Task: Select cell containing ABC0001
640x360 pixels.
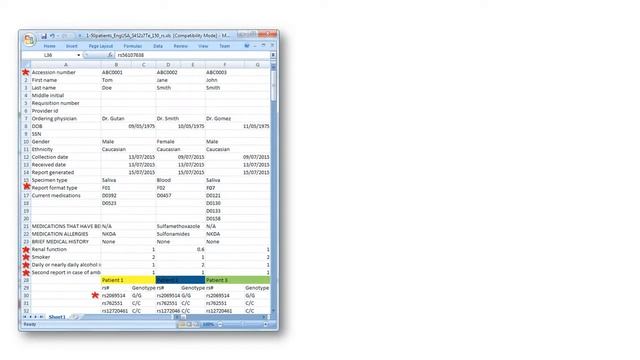Action: 116,72
